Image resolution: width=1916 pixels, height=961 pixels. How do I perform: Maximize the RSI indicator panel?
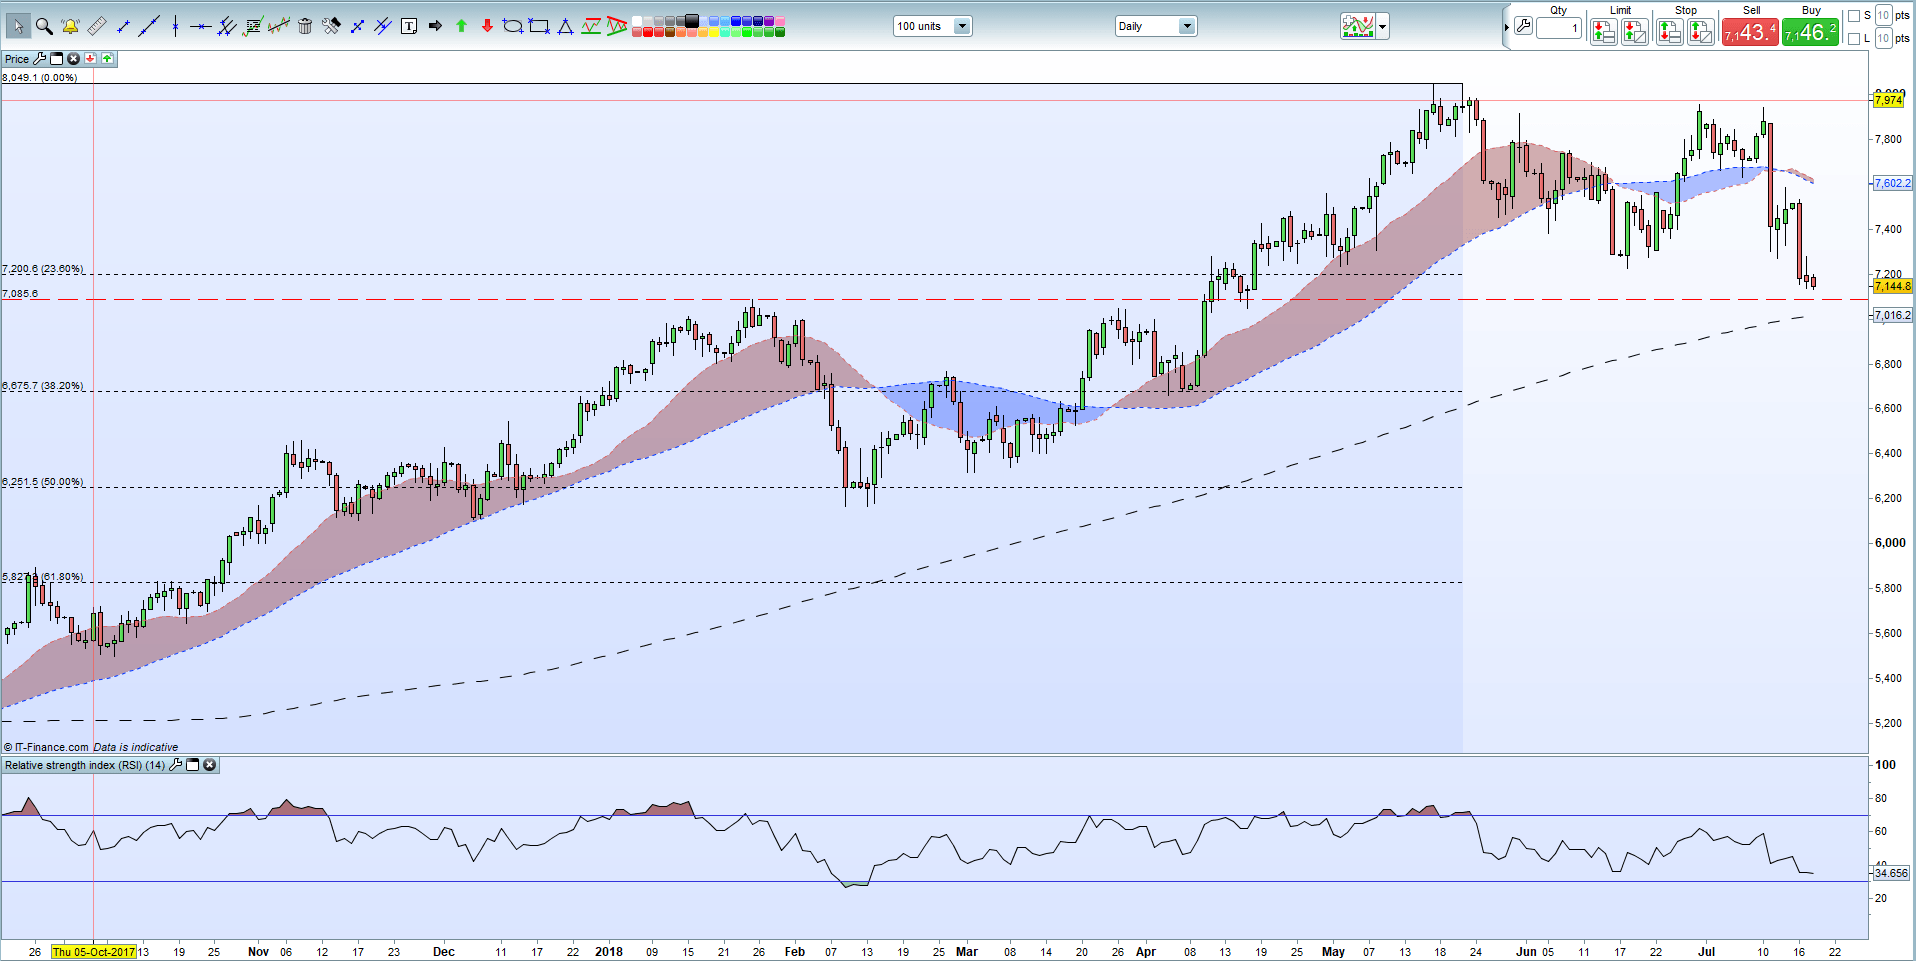pyautogui.click(x=193, y=765)
